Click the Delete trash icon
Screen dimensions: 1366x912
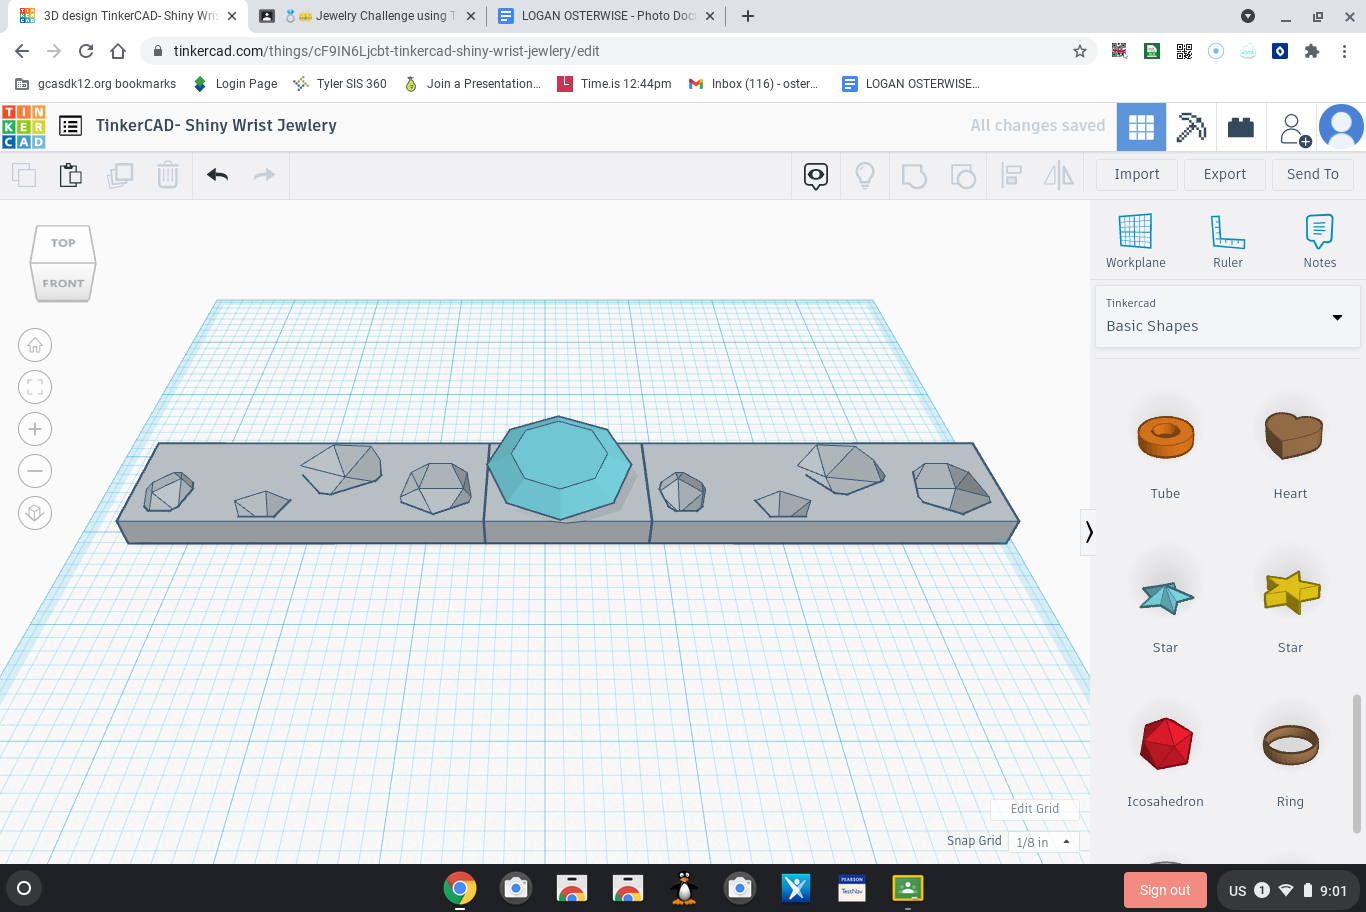pyautogui.click(x=168, y=175)
